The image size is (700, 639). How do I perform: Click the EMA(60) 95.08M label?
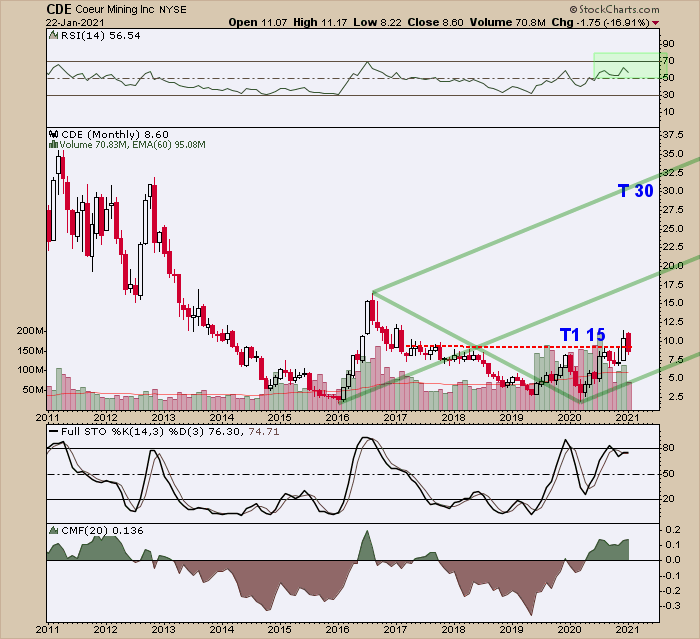click(x=168, y=145)
